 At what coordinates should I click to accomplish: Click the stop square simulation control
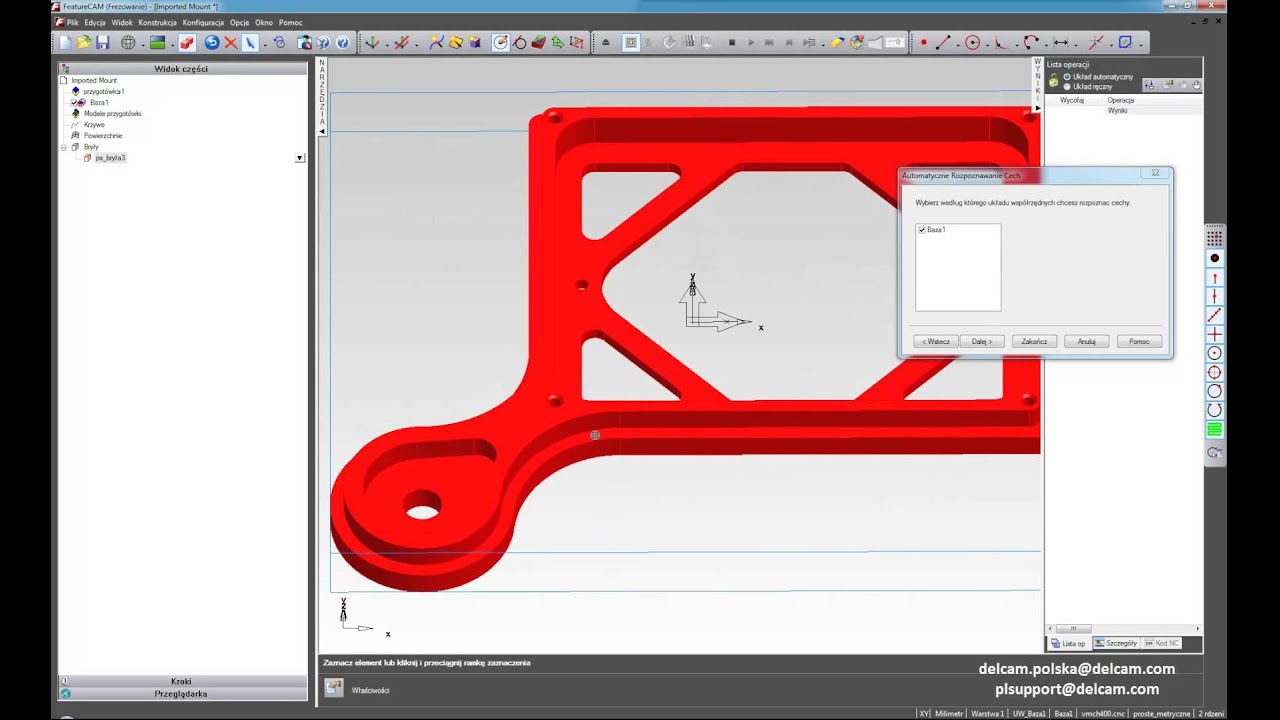click(732, 43)
